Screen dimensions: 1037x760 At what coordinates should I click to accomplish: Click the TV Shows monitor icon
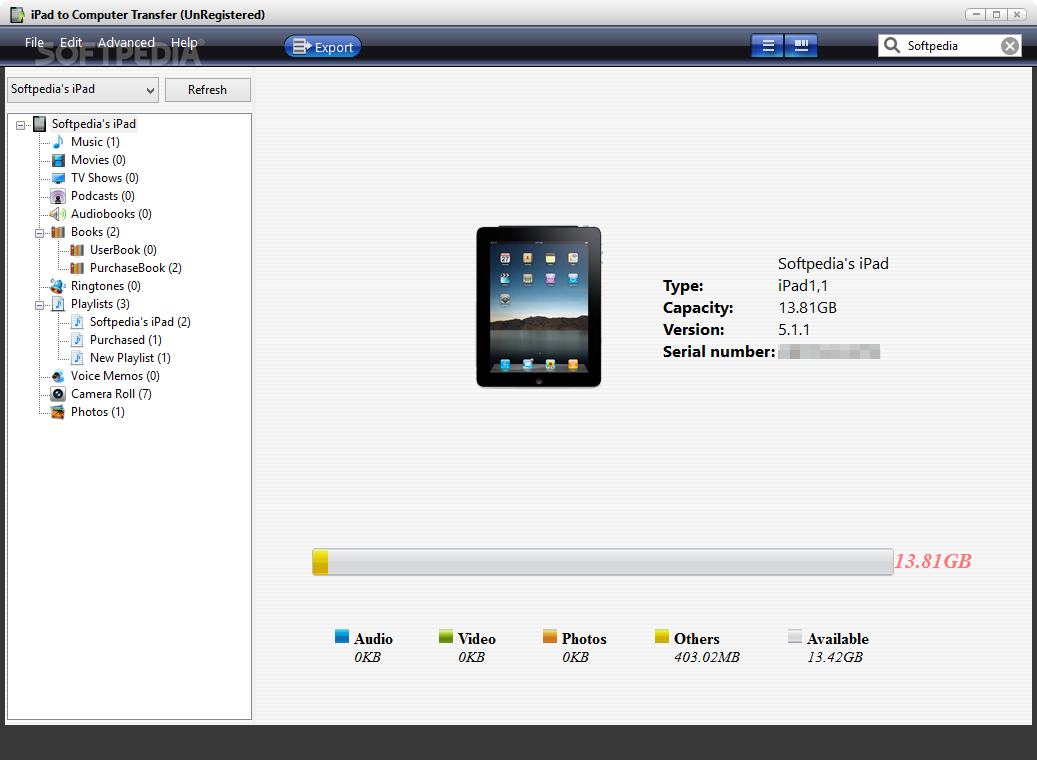(58, 178)
